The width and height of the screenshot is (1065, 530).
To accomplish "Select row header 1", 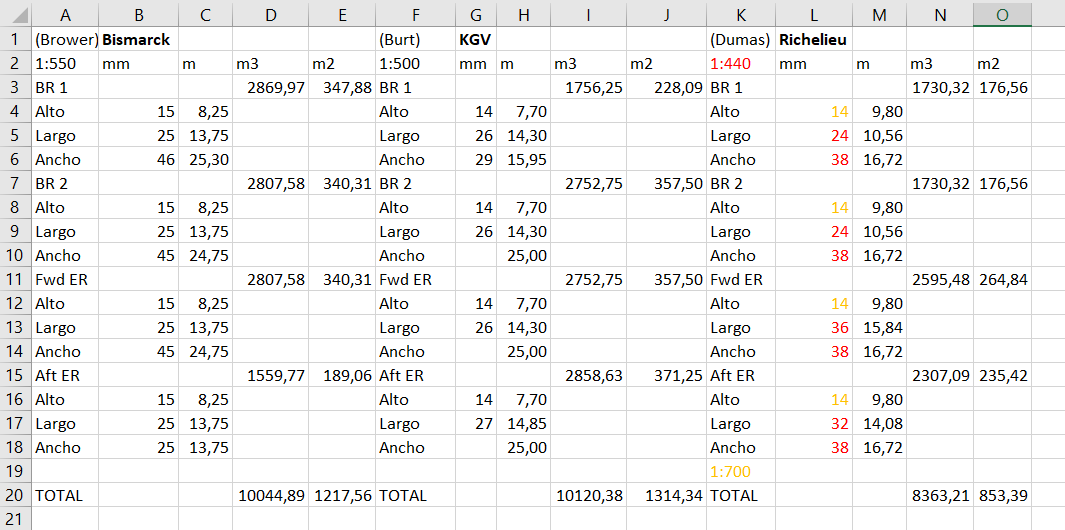I will point(15,40).
